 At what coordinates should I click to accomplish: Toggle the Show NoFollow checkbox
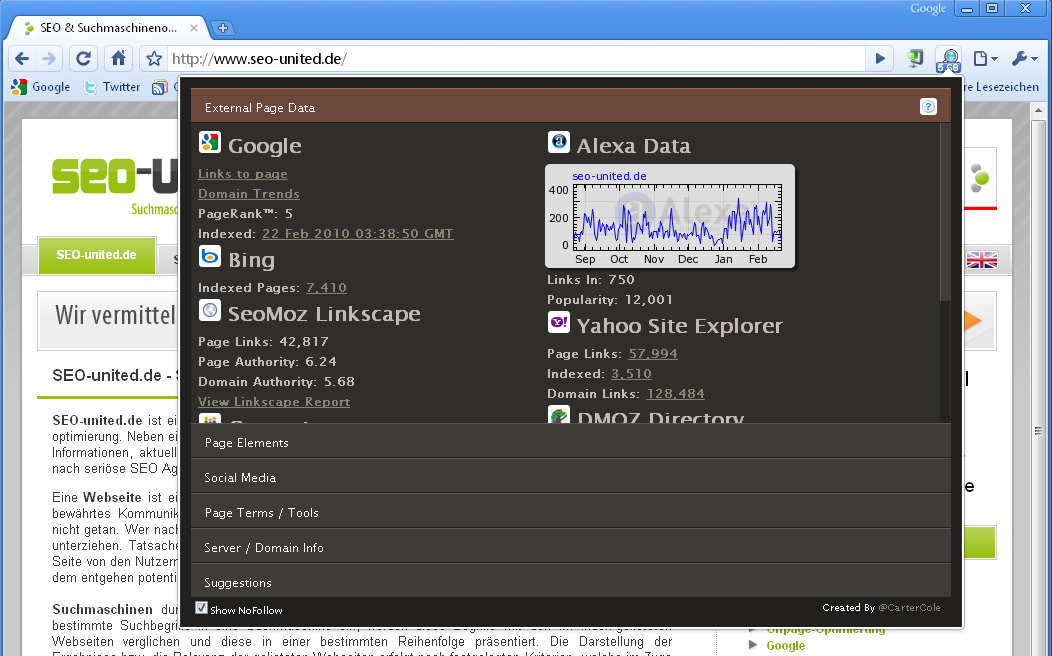(x=201, y=608)
